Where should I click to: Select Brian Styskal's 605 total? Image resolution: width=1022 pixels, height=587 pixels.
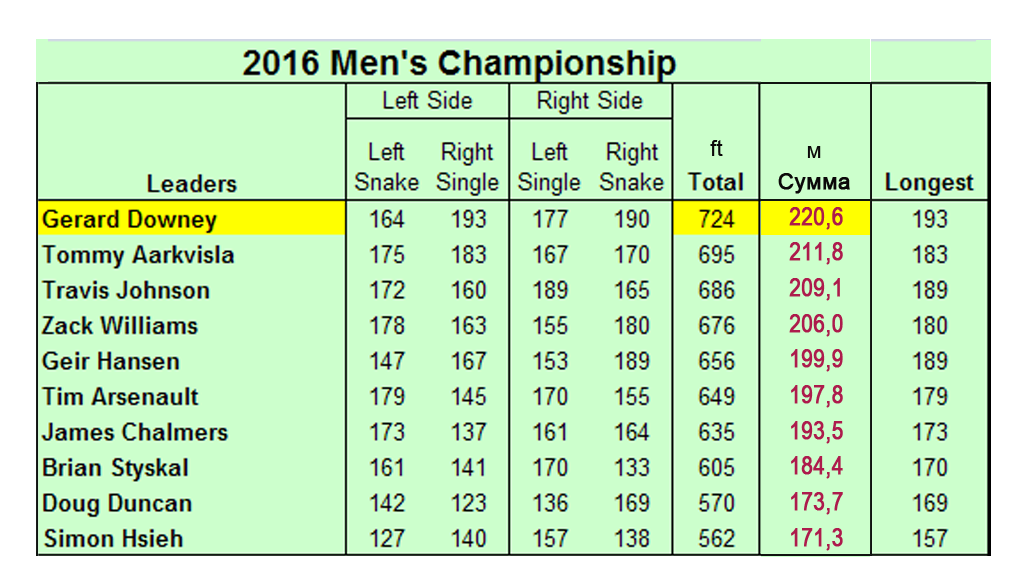(716, 468)
